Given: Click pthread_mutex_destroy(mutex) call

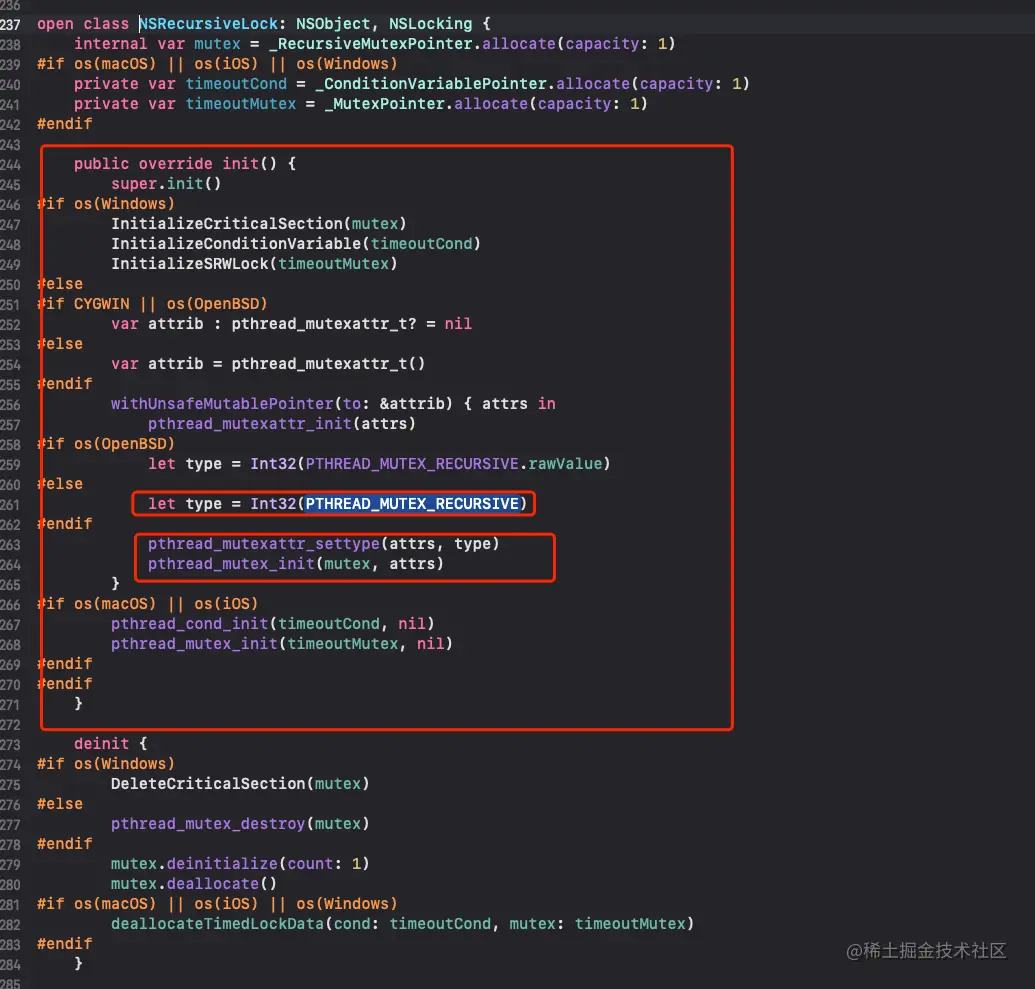Looking at the screenshot, I should point(240,824).
